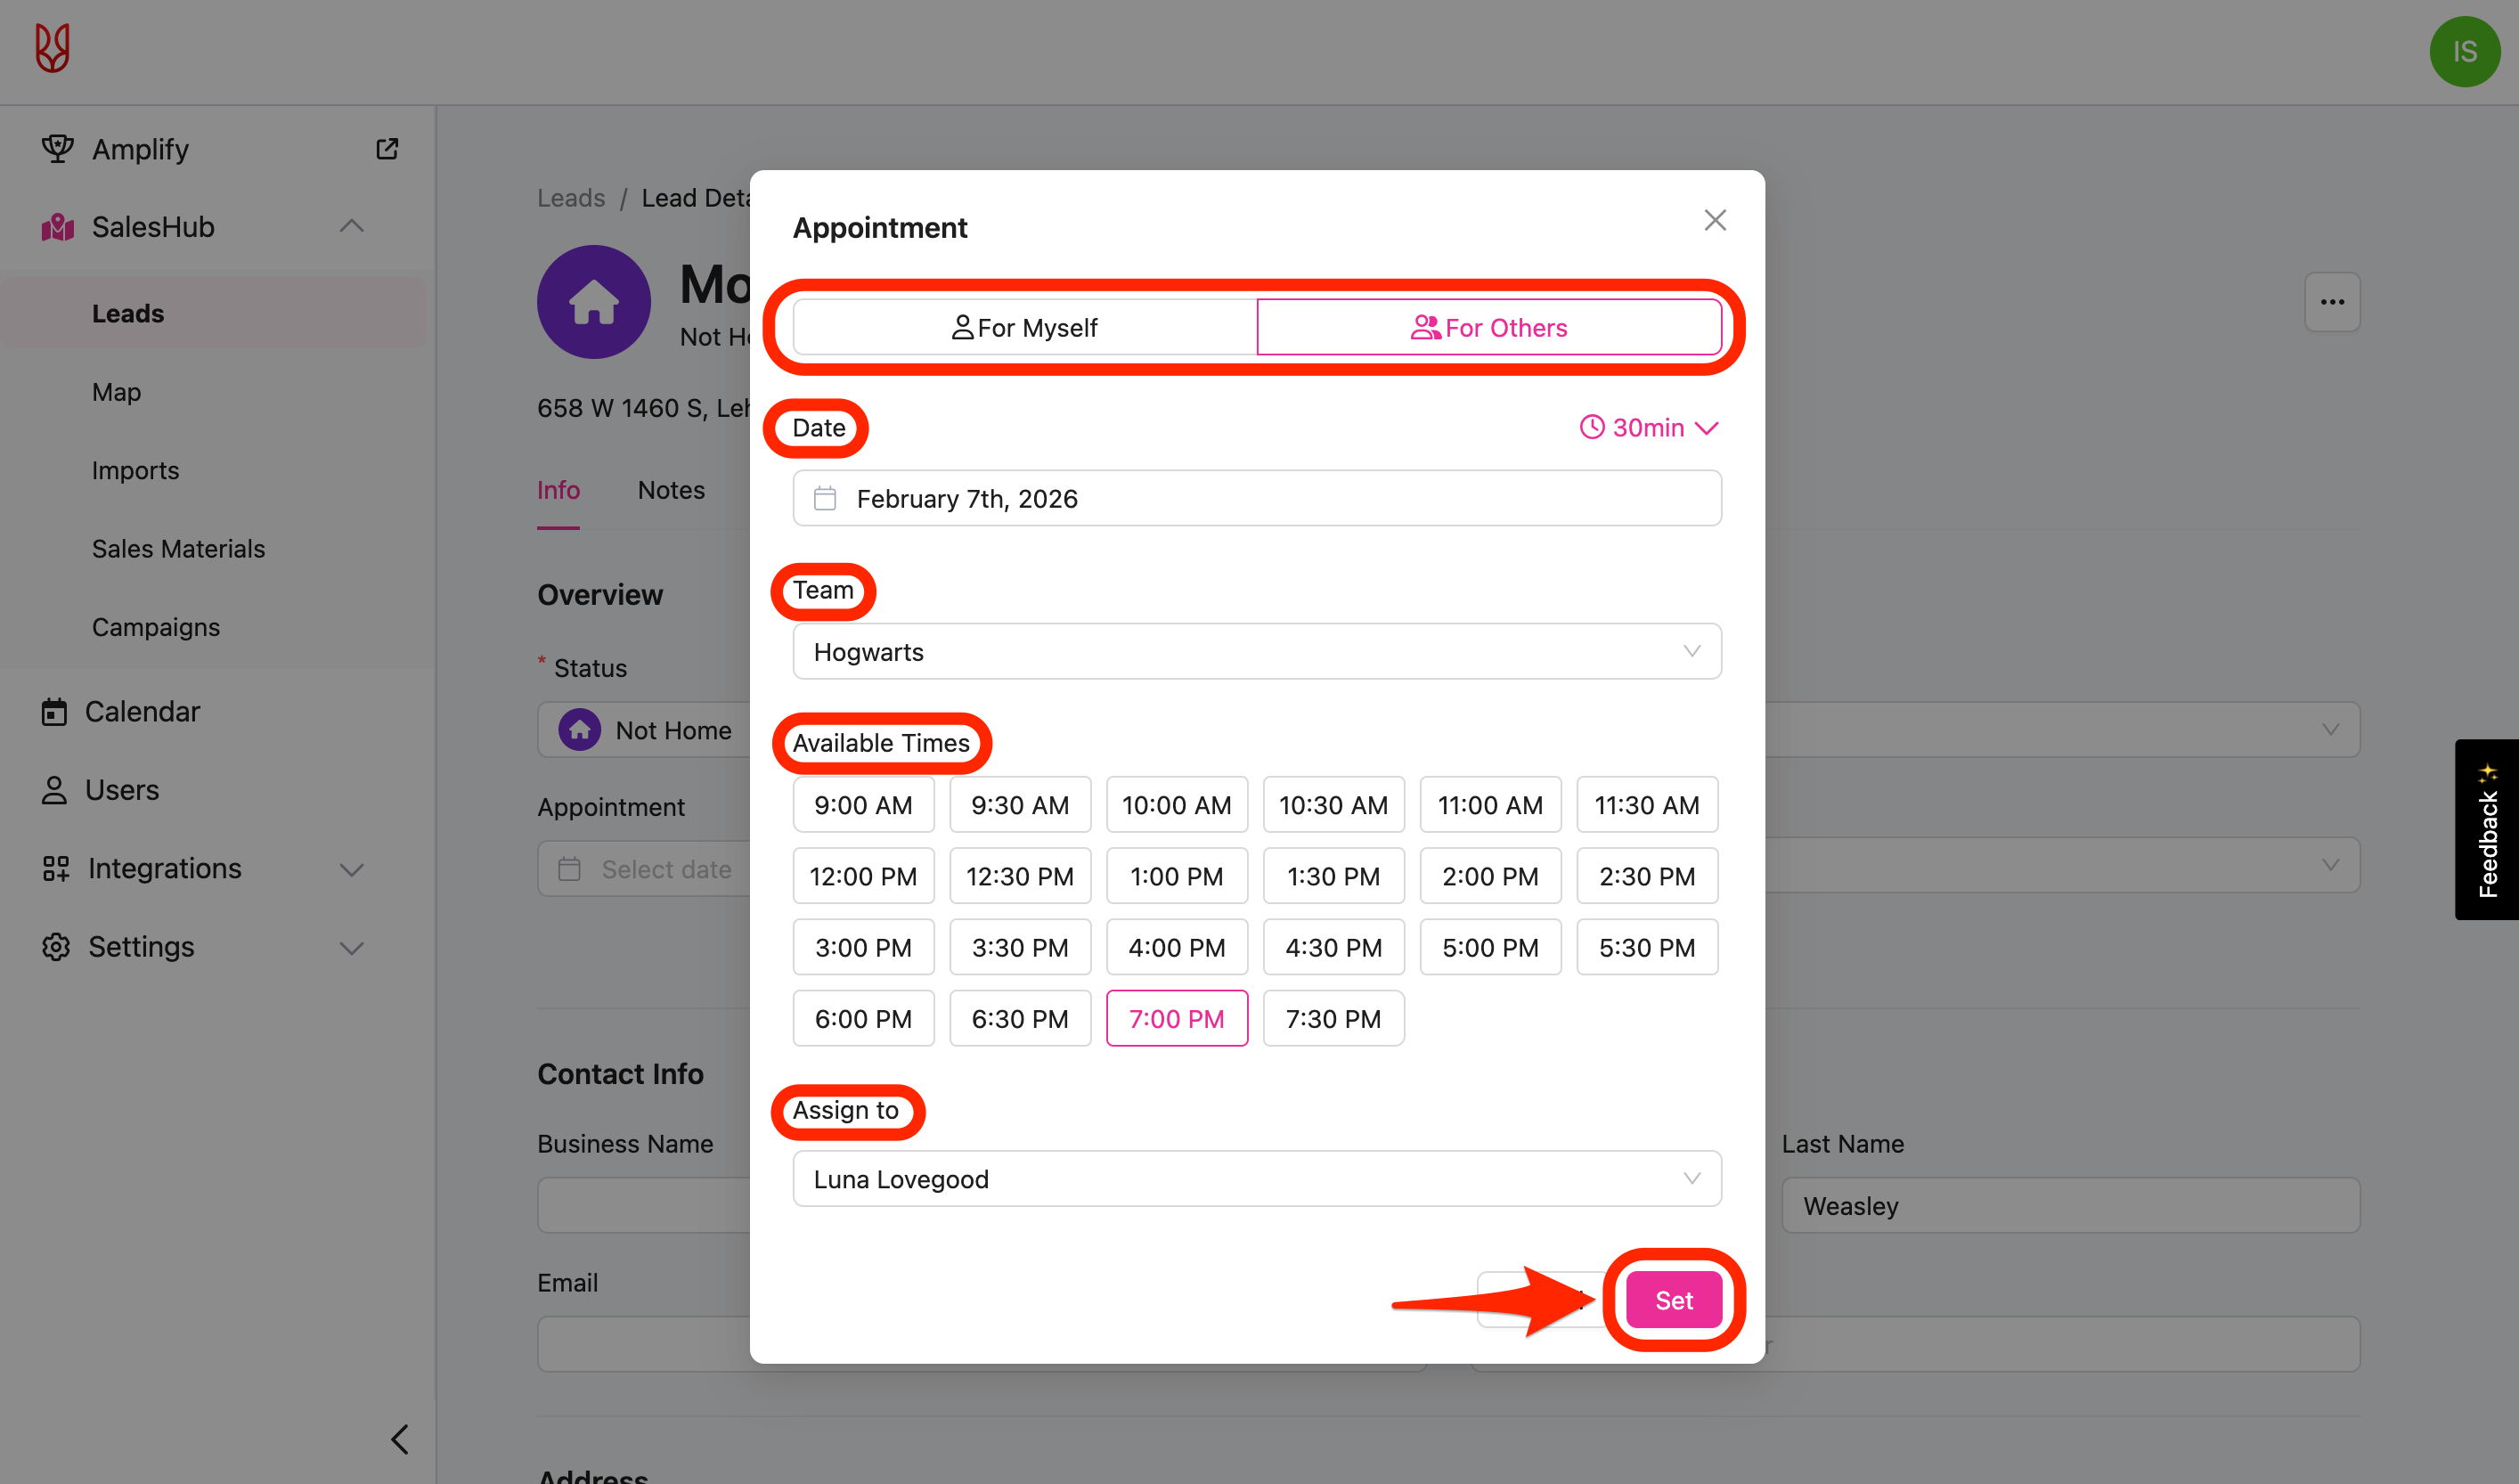Select the For Myself option
This screenshot has height=1484, width=2519.
pos(1024,328)
